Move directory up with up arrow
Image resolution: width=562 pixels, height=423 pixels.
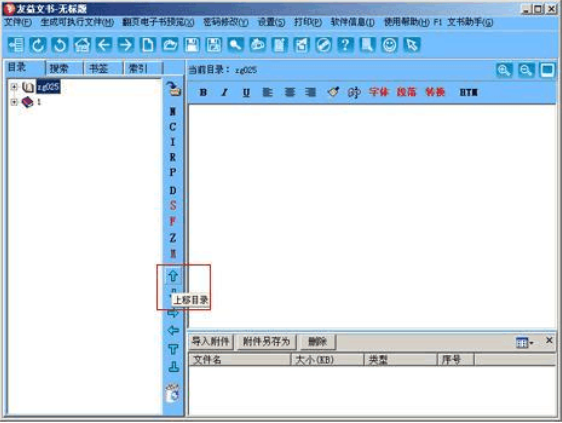[173, 276]
